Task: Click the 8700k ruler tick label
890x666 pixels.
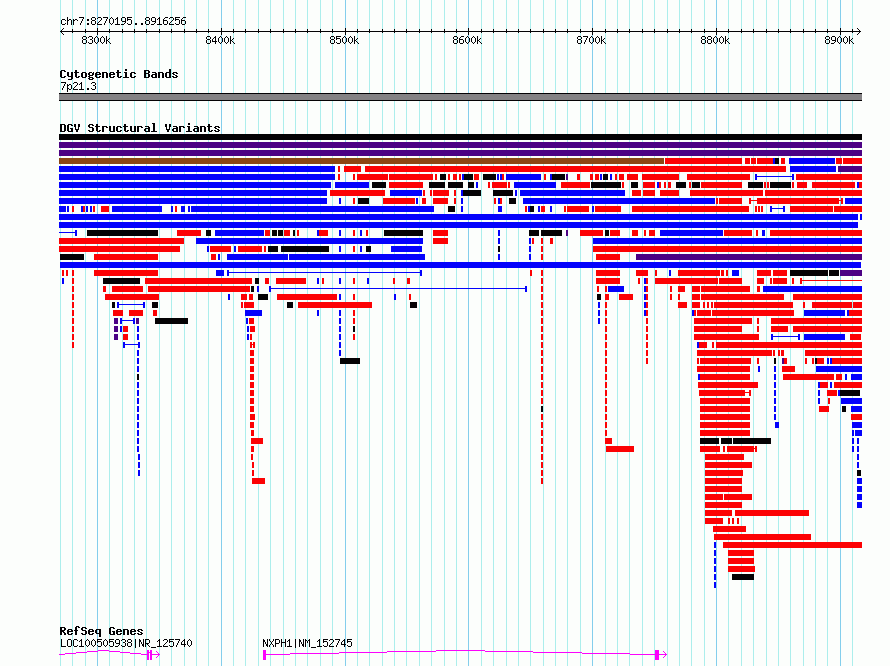Action: [591, 40]
